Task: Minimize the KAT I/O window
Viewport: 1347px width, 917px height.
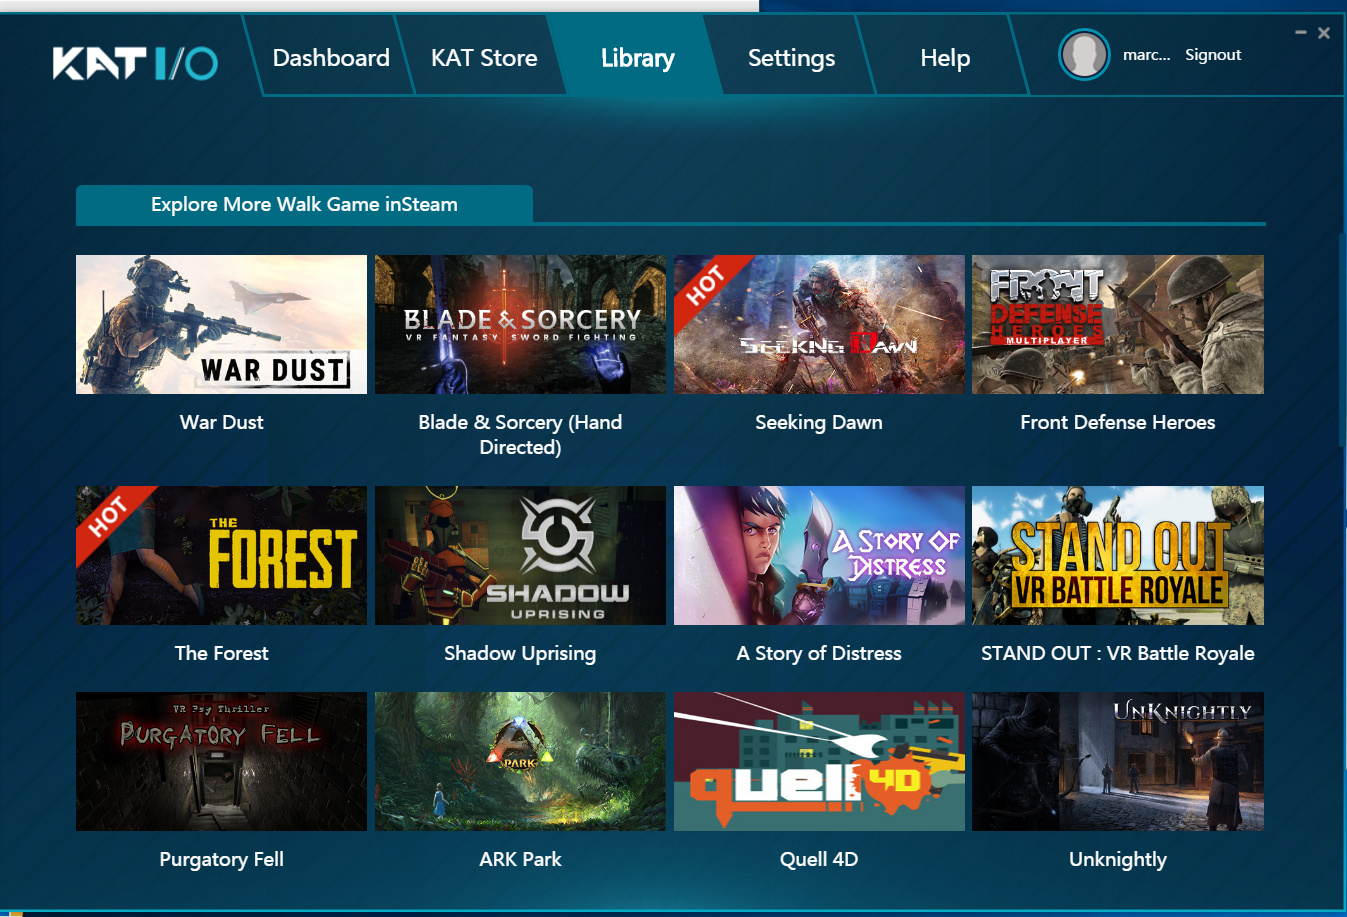Action: [1301, 33]
